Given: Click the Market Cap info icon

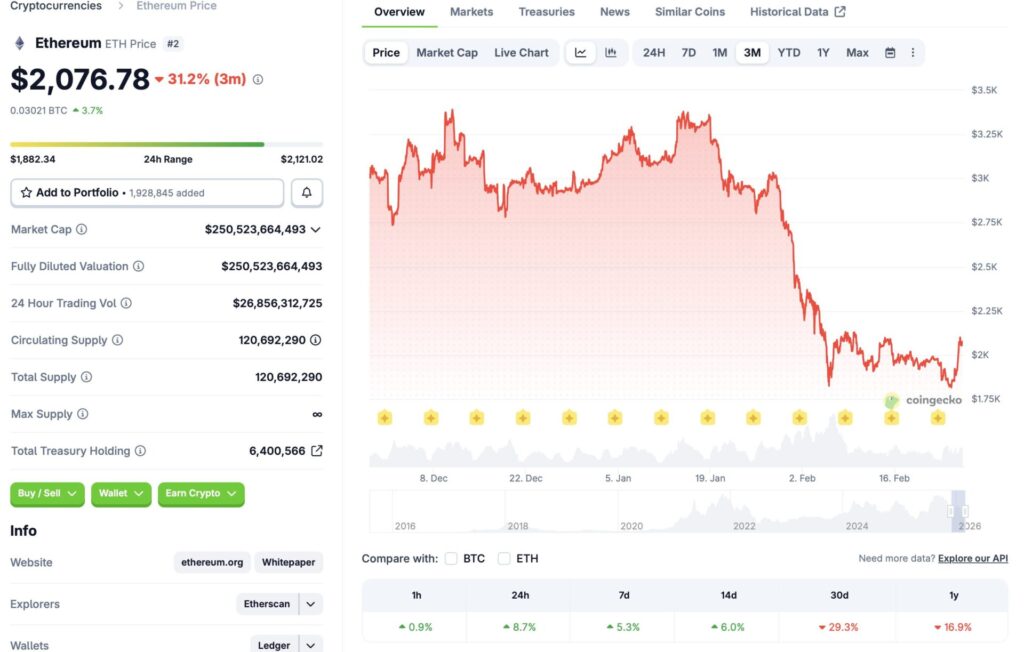Looking at the screenshot, I should [x=82, y=229].
